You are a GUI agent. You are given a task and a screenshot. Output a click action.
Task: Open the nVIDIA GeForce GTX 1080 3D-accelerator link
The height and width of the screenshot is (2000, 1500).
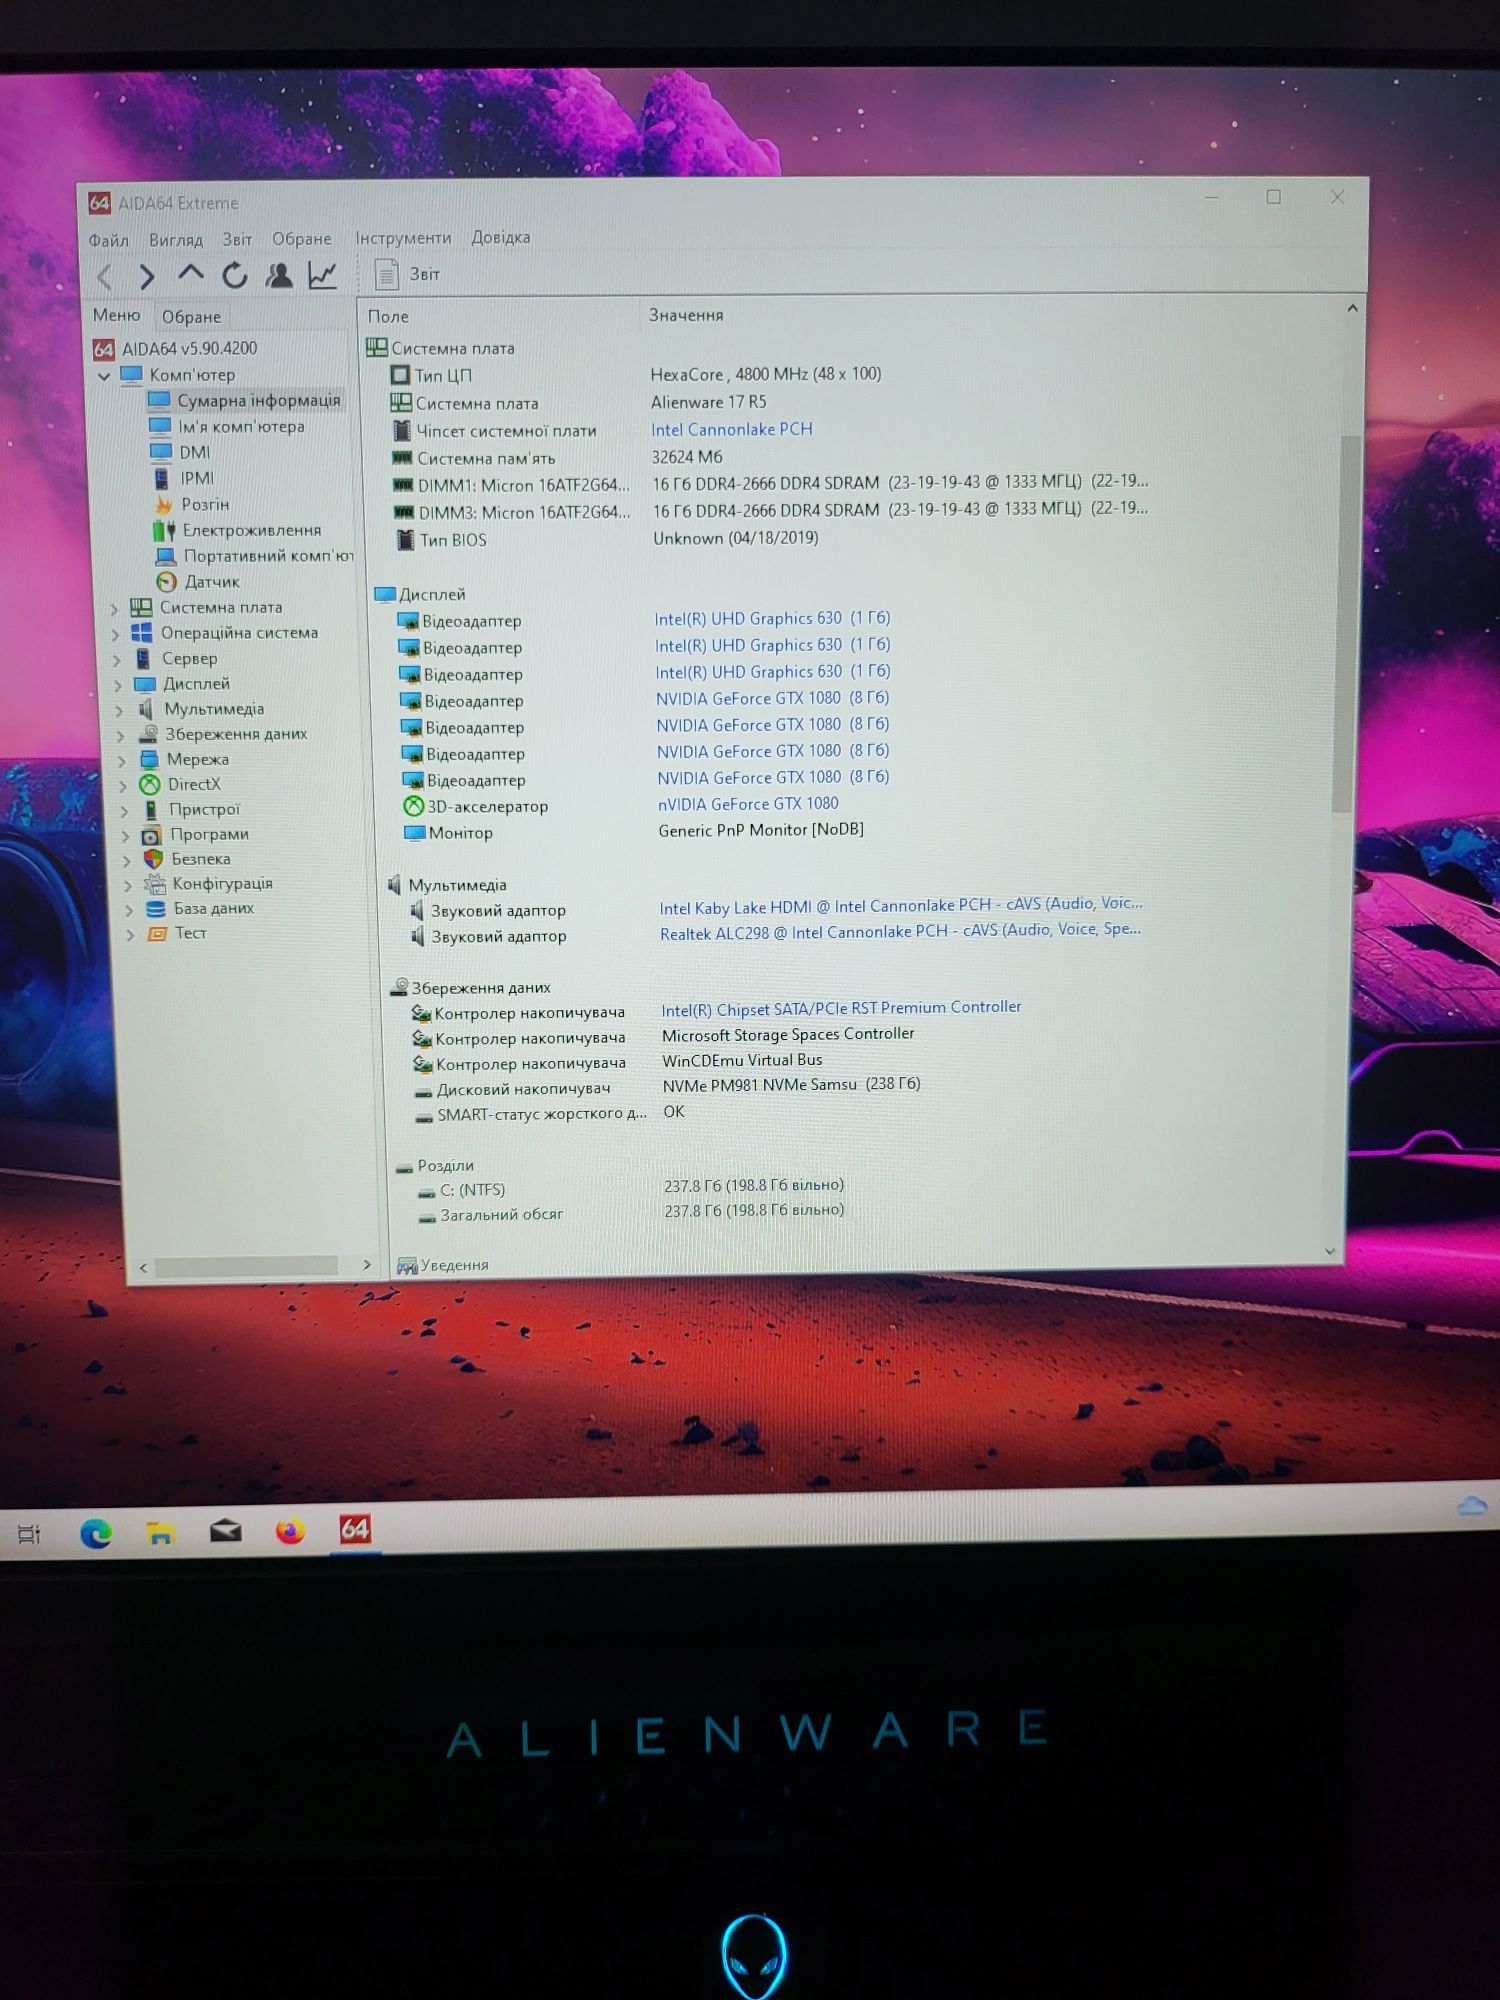click(x=748, y=804)
